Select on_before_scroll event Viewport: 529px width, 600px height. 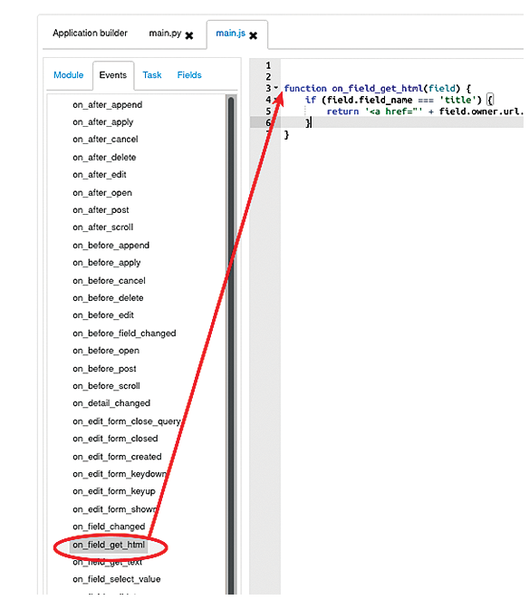point(106,386)
